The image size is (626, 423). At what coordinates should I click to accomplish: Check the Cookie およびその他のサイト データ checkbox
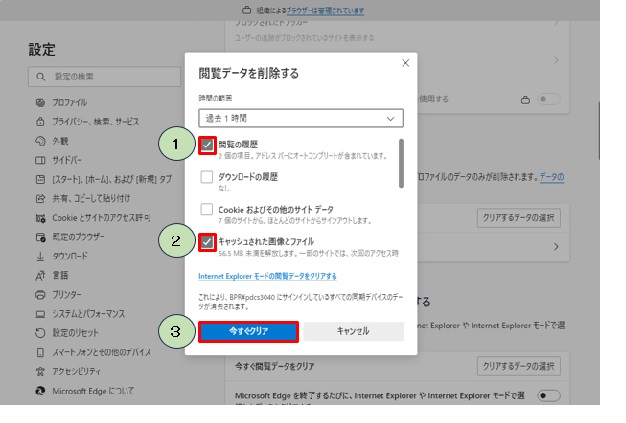coord(207,209)
